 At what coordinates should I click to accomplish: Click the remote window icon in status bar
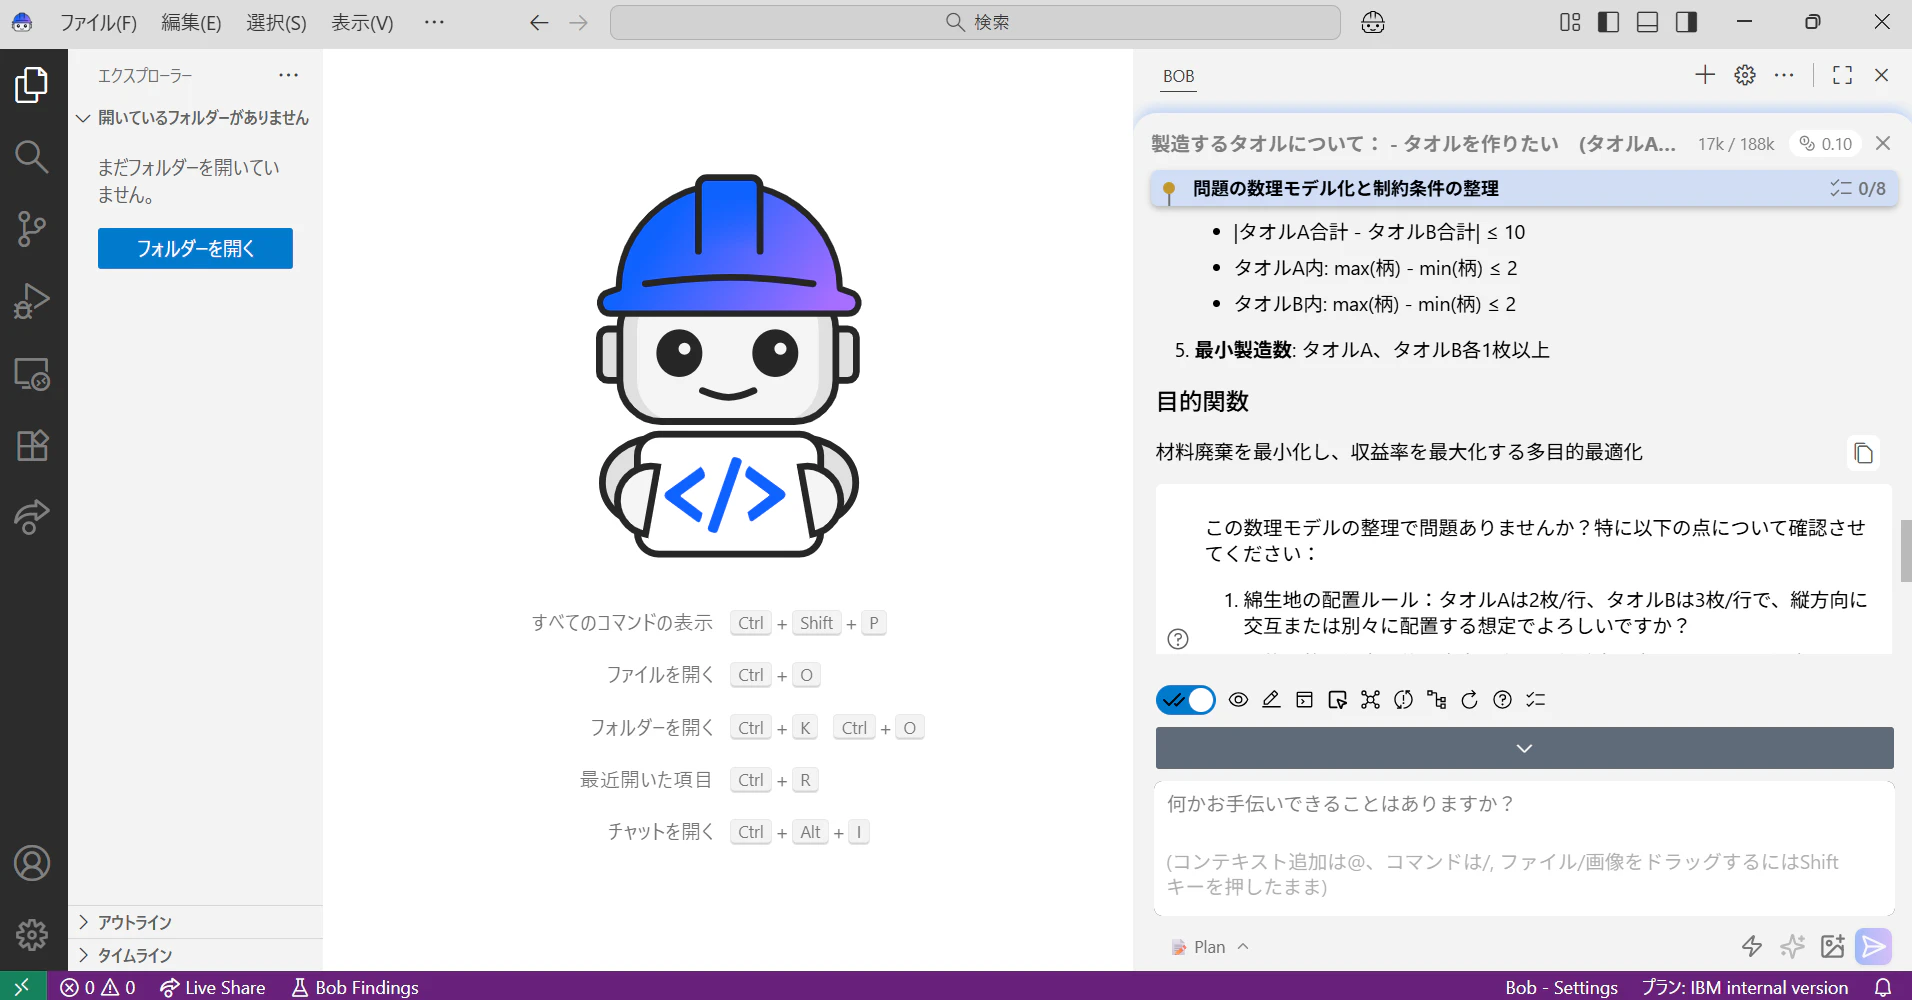[x=22, y=987]
